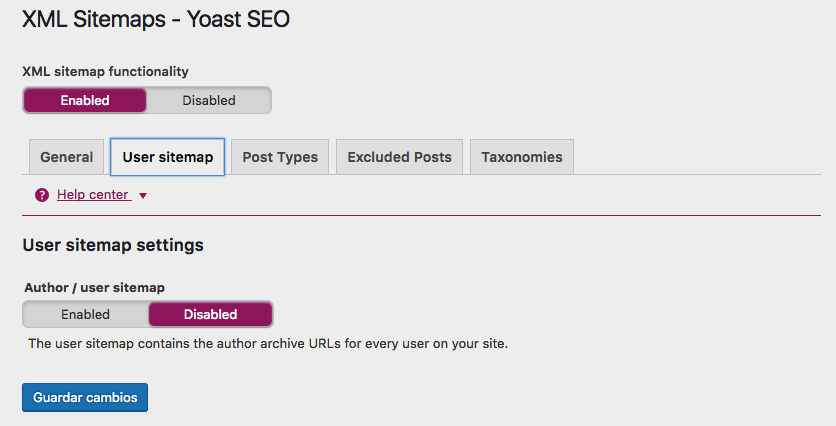Click the 'Author / user sitemap' label
The height and width of the screenshot is (426, 836).
[94, 288]
